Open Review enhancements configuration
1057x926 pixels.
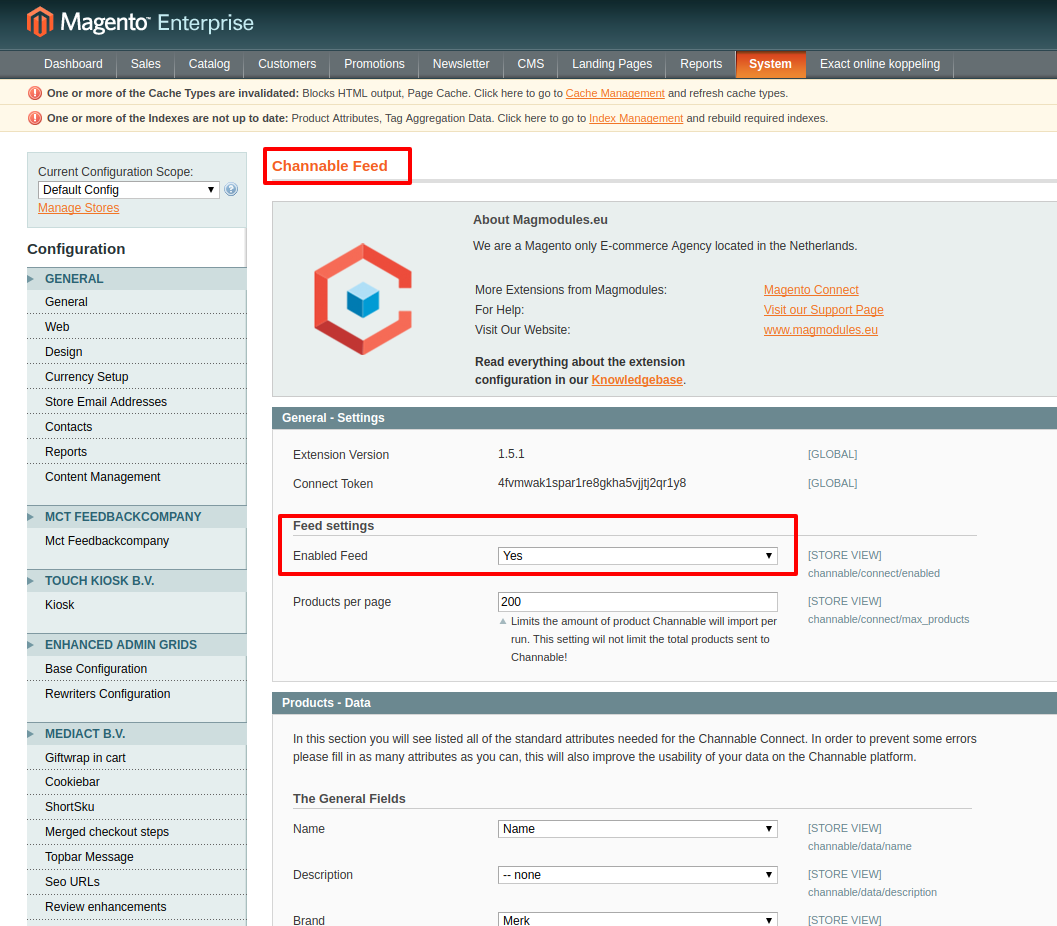[x=137, y=906]
